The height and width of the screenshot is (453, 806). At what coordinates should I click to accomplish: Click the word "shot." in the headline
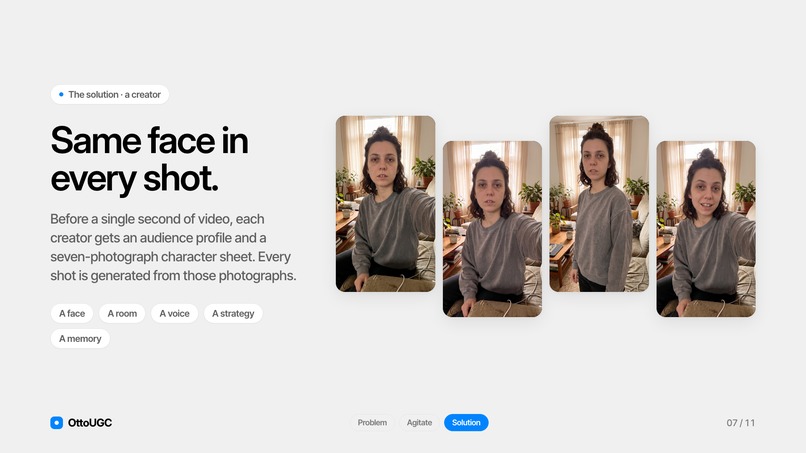pyautogui.click(x=181, y=178)
